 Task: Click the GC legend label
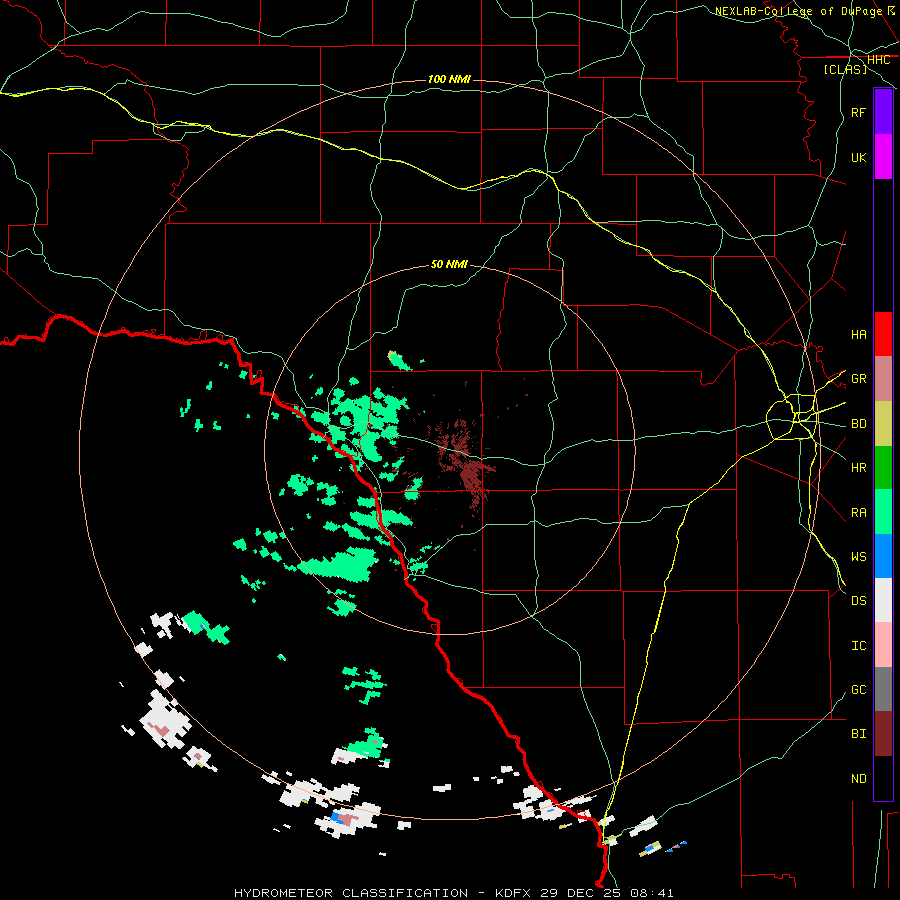tap(858, 690)
